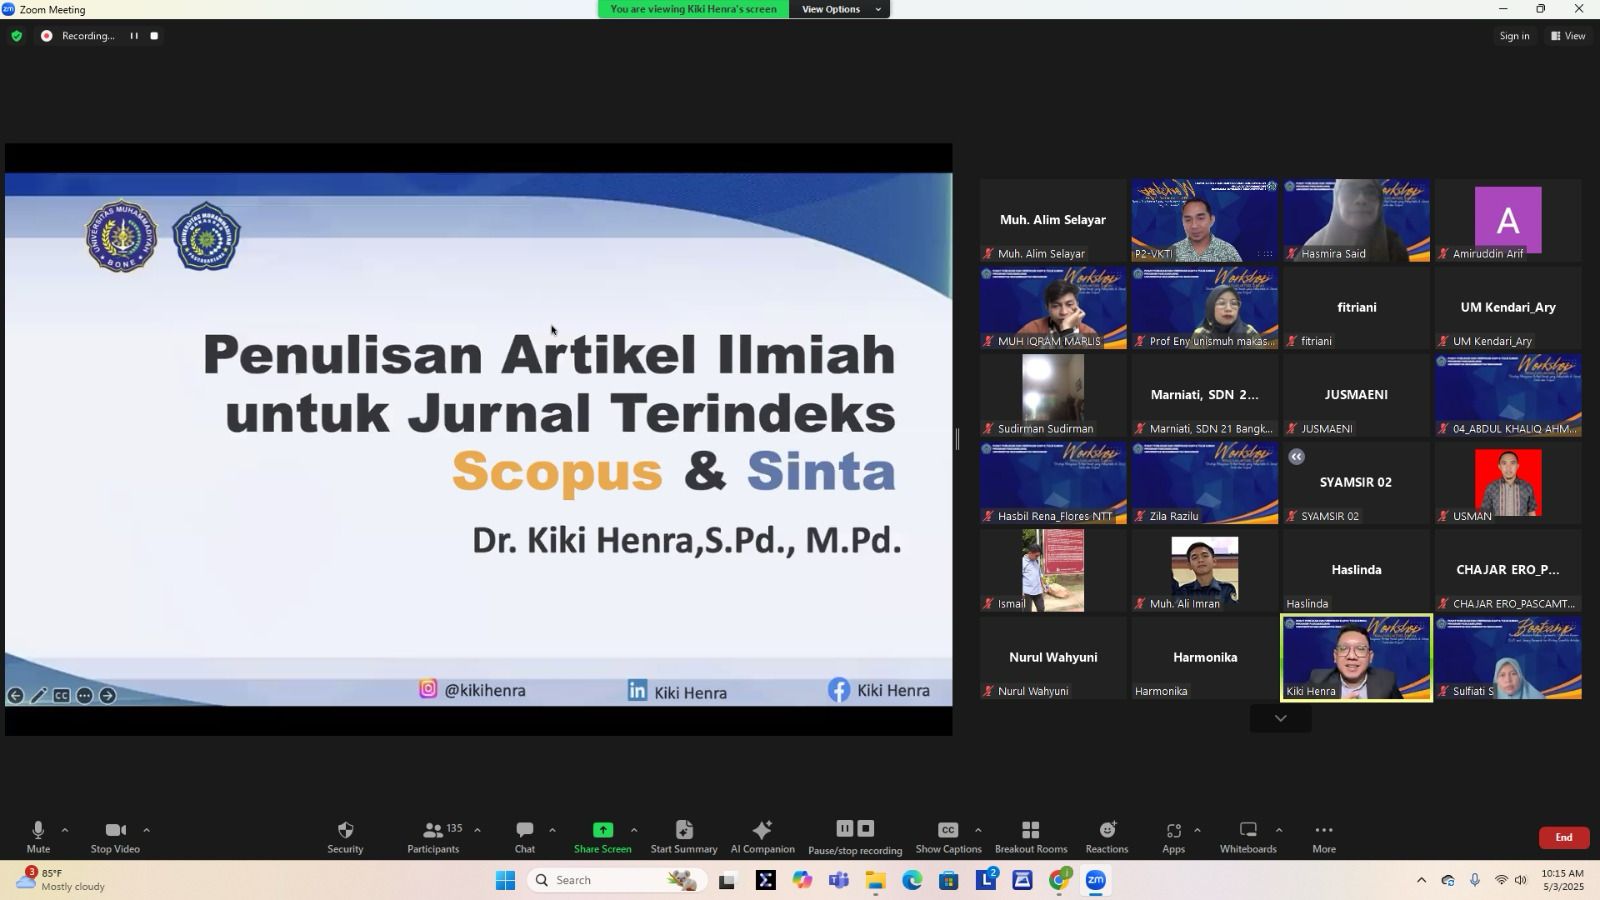This screenshot has width=1600, height=900.
Task: Show next page of participant videos
Action: (1280, 719)
